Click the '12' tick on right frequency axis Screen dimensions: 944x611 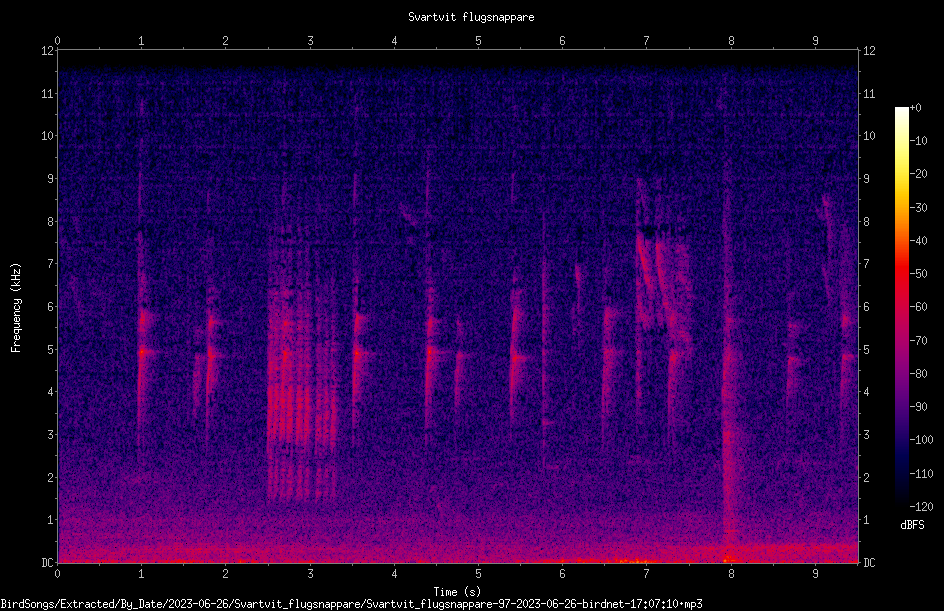(x=869, y=51)
